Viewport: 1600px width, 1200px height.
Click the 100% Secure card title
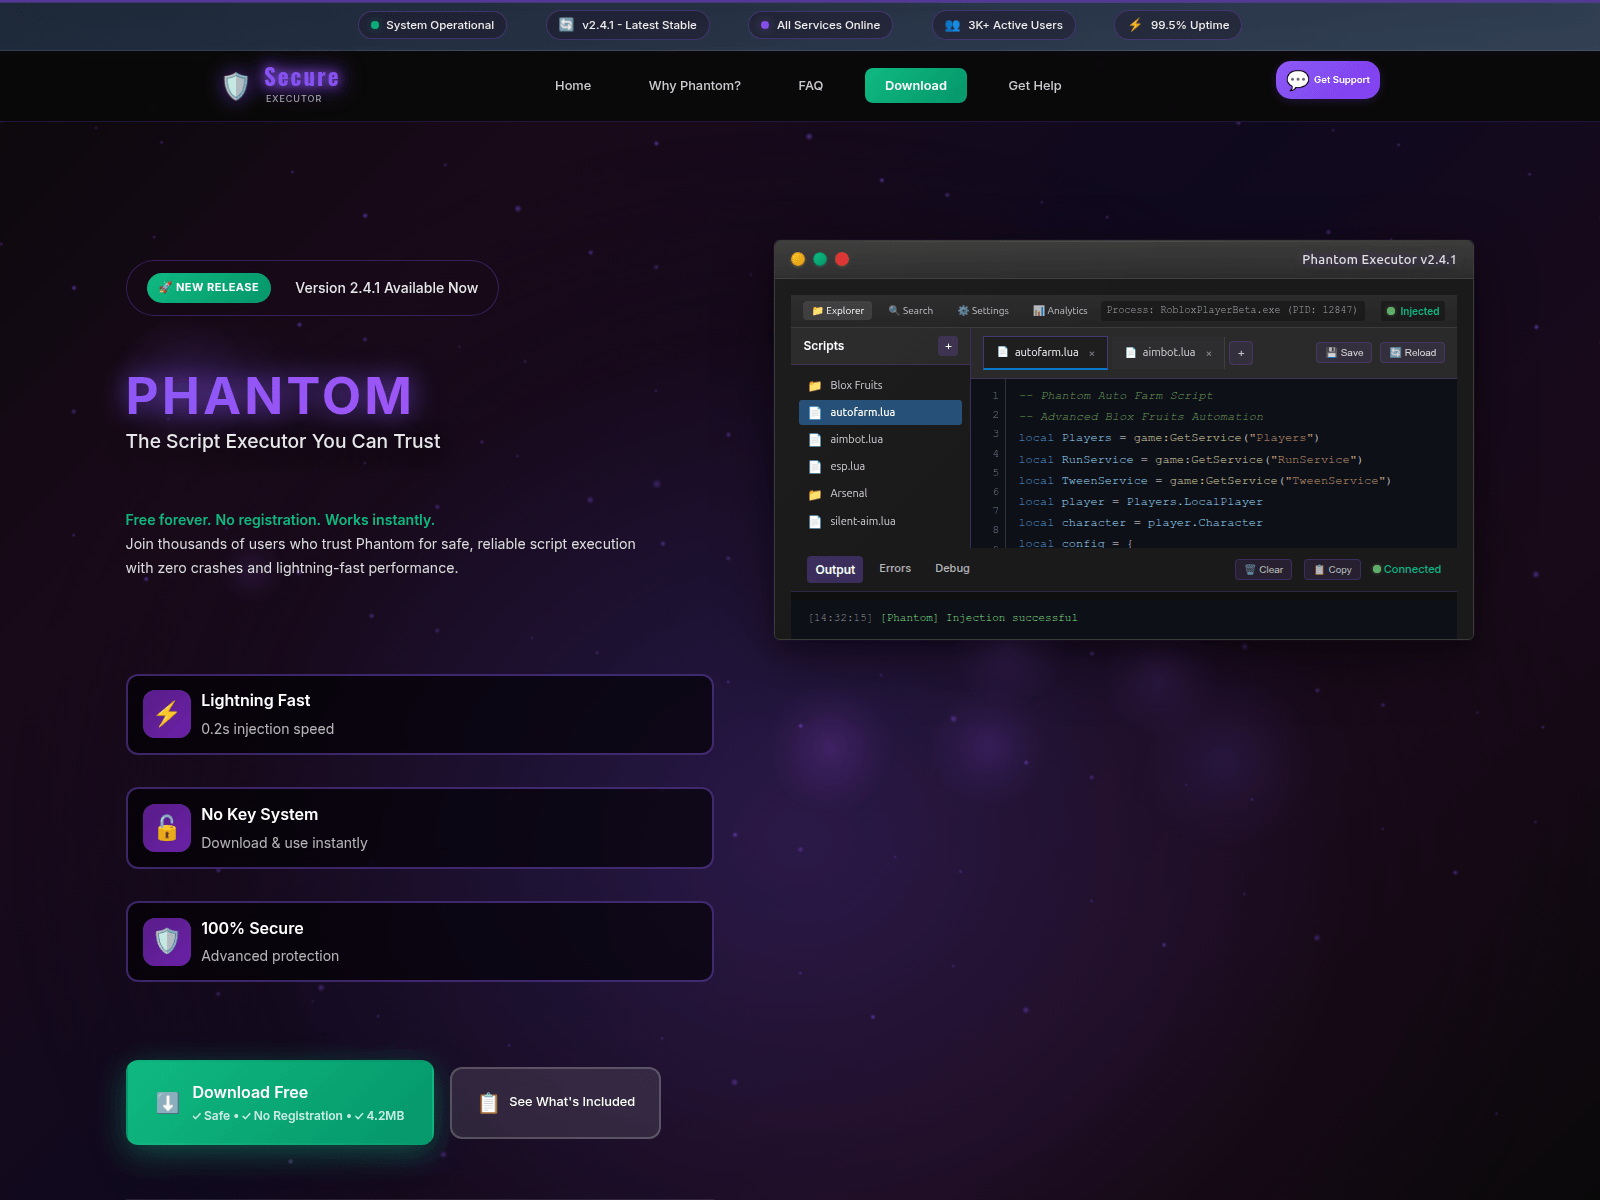[x=252, y=929]
